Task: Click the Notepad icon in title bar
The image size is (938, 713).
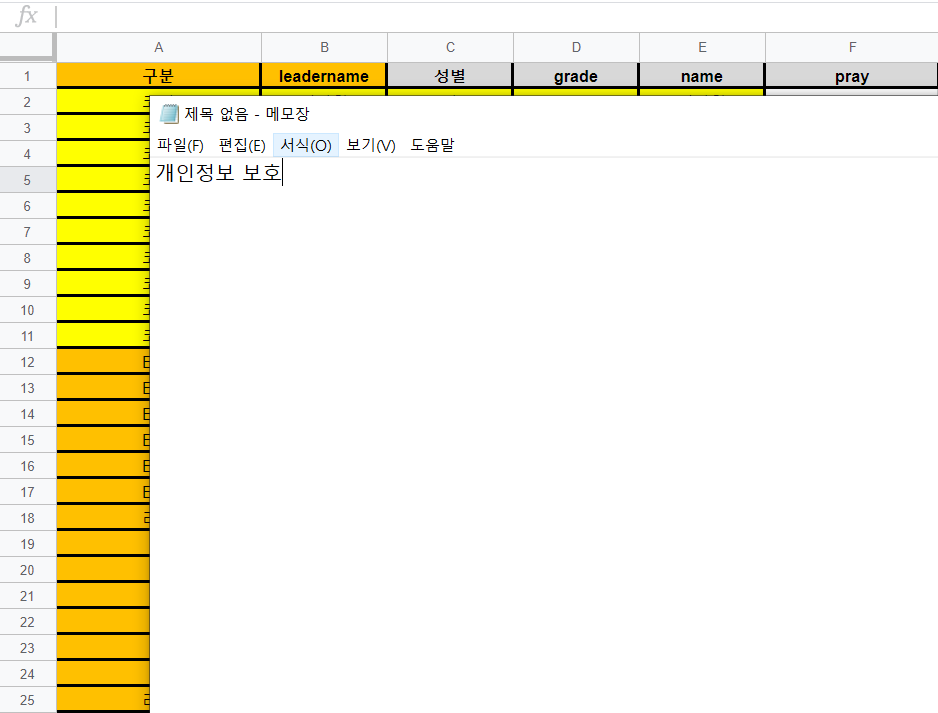Action: point(169,114)
